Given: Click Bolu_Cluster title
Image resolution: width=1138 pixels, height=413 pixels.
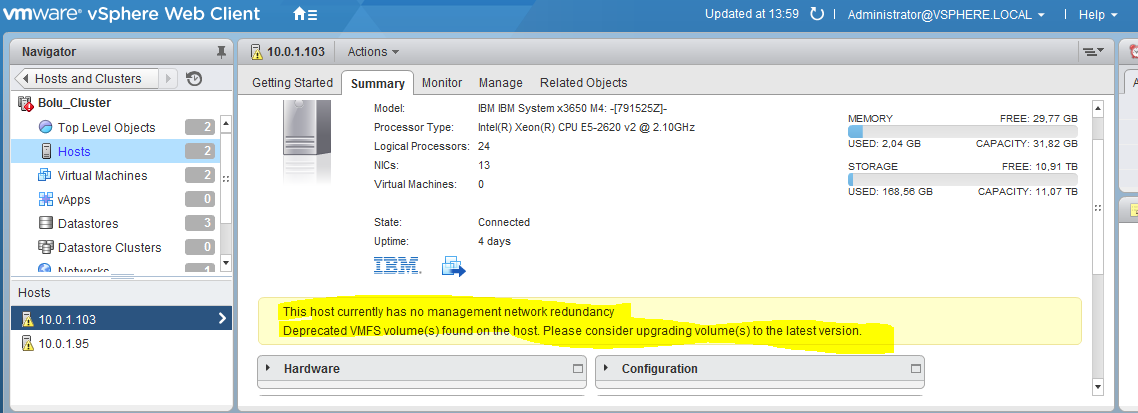Looking at the screenshot, I should [74, 103].
